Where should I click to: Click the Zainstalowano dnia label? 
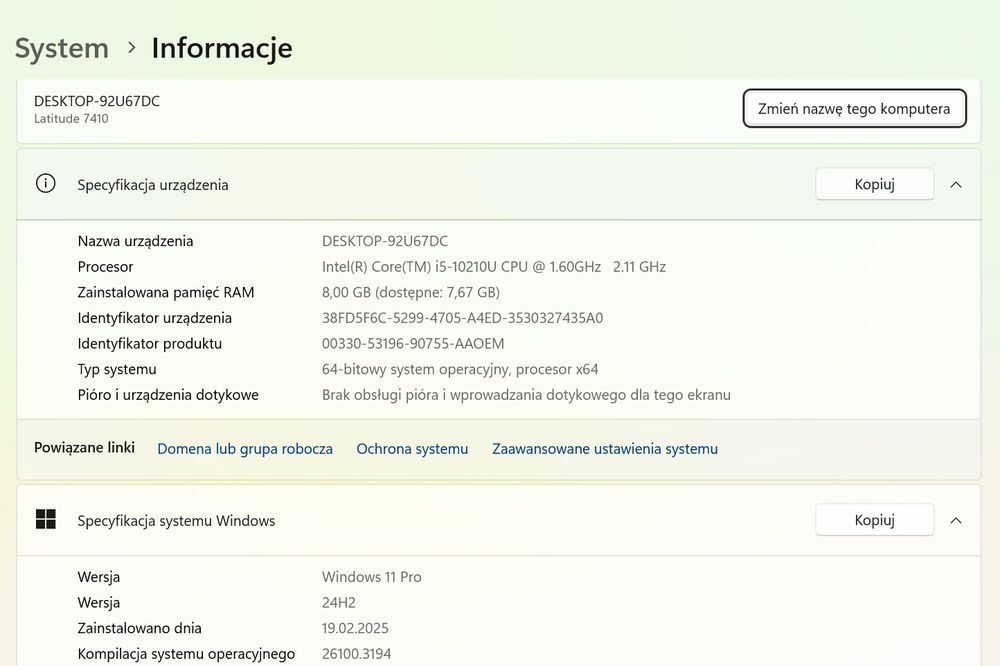tap(140, 628)
